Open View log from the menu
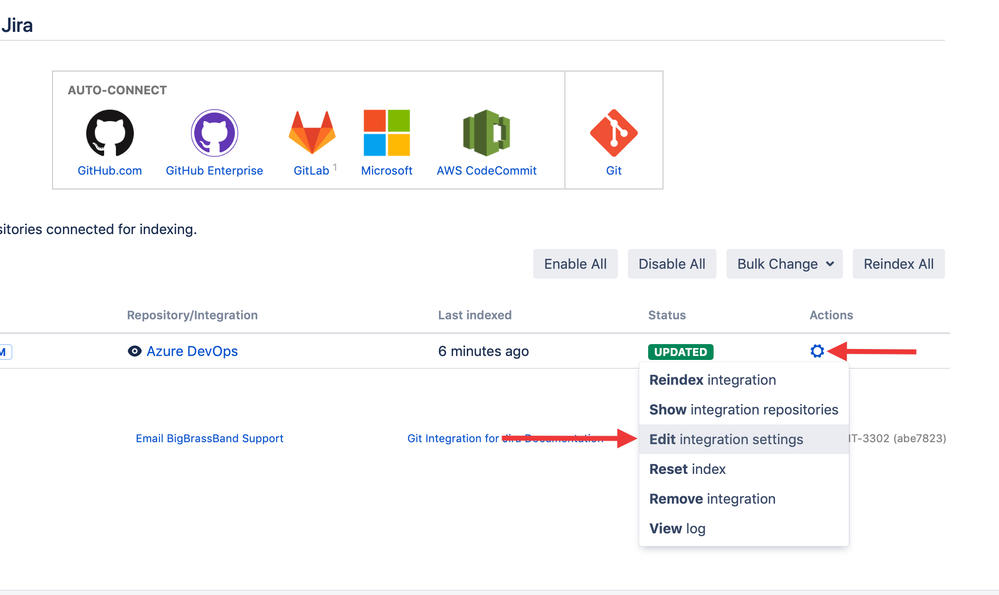Viewport: 999px width, 595px height. (x=744, y=528)
